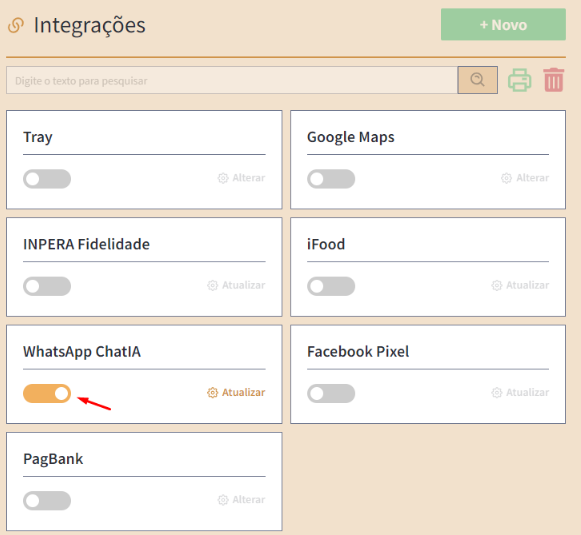Click the green printer icon
Screen dimensions: 581x535
tap(519, 80)
